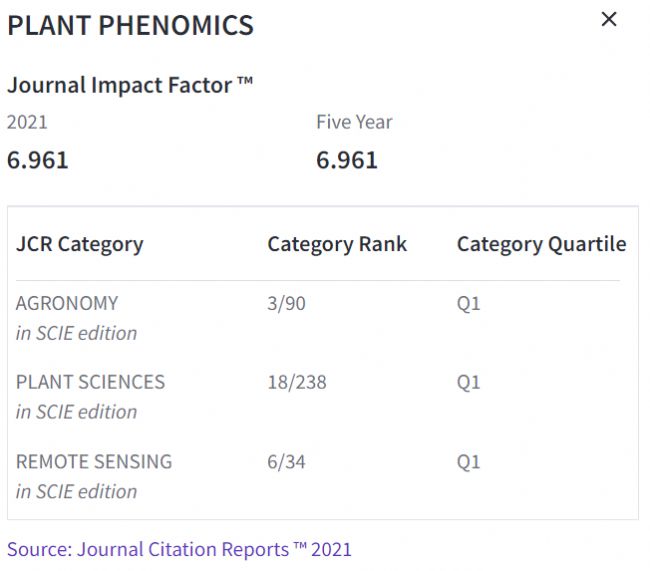Click the Q1 quartile for Plant Sciences
The height and width of the screenshot is (571, 650).
click(x=468, y=382)
